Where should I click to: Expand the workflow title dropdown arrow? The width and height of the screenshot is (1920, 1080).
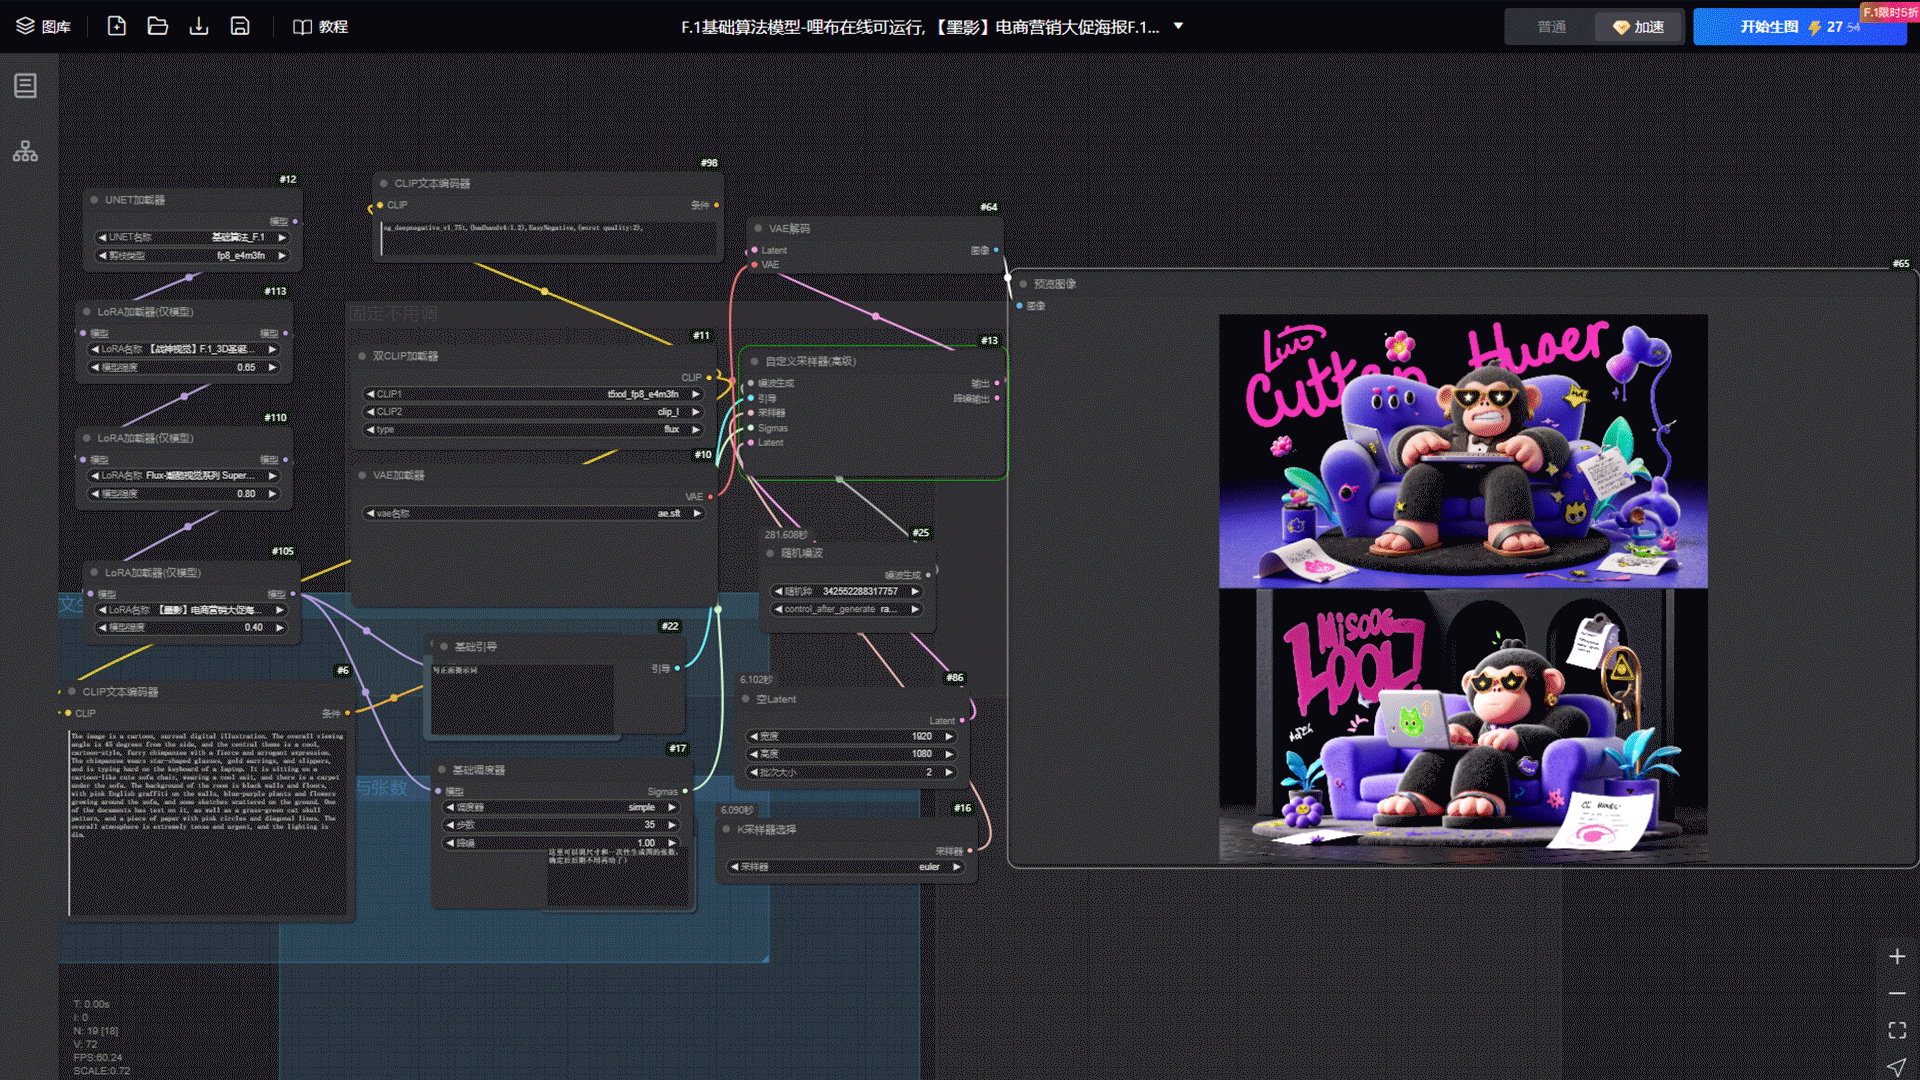click(1178, 26)
